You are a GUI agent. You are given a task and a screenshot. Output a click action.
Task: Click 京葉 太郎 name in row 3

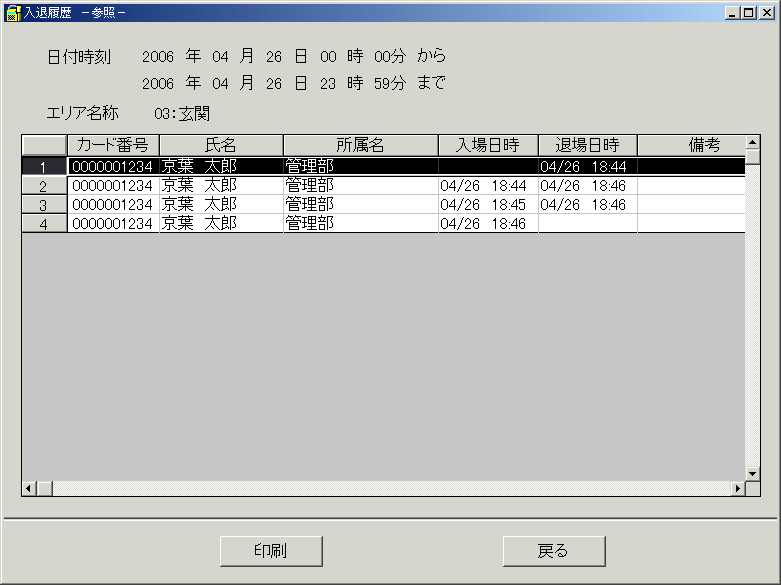point(221,205)
